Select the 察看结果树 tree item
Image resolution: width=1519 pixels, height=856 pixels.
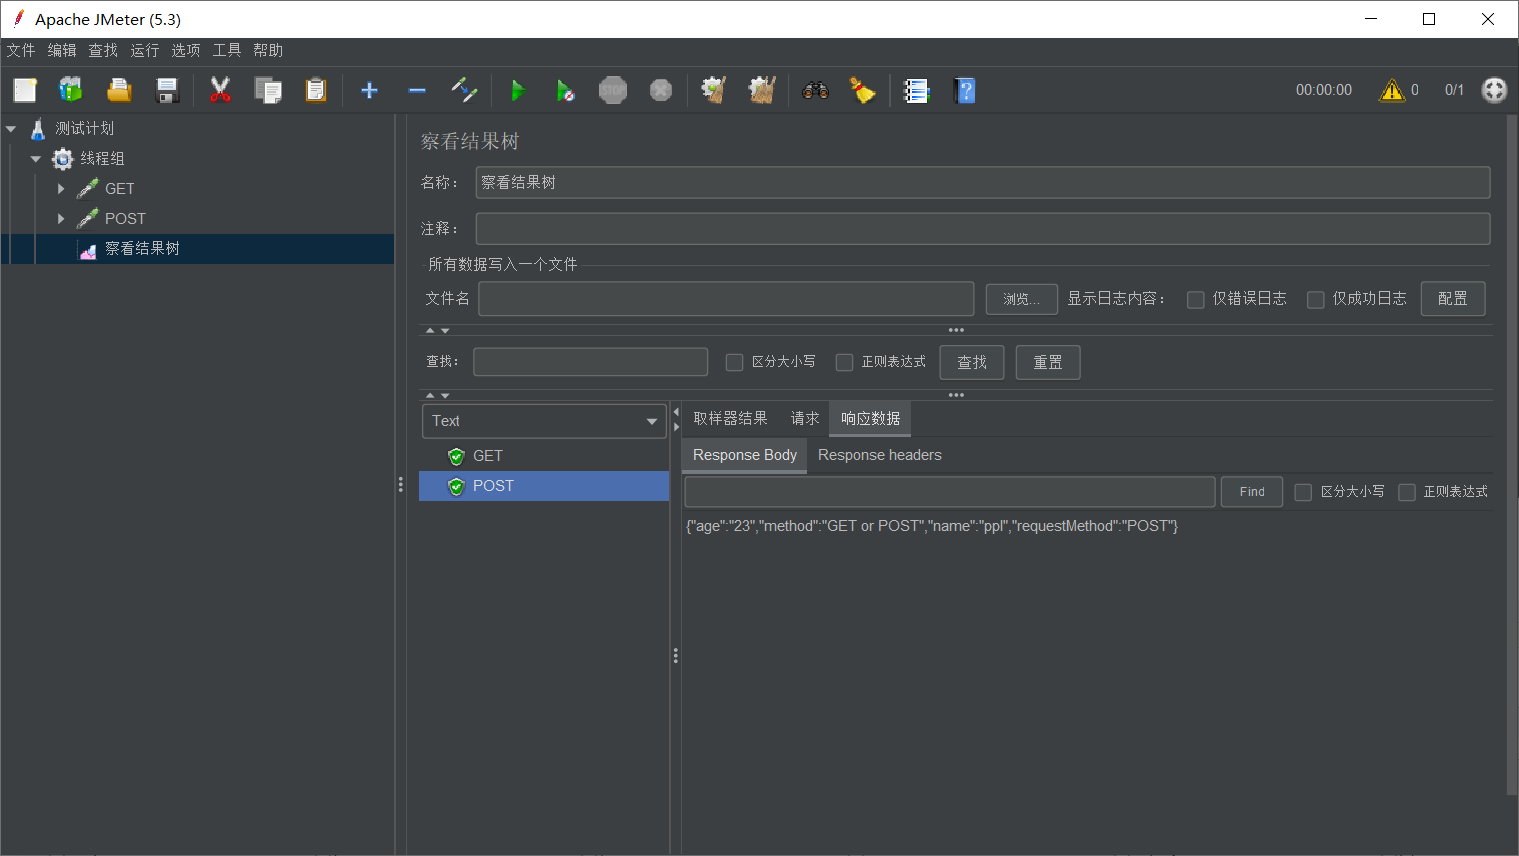142,249
